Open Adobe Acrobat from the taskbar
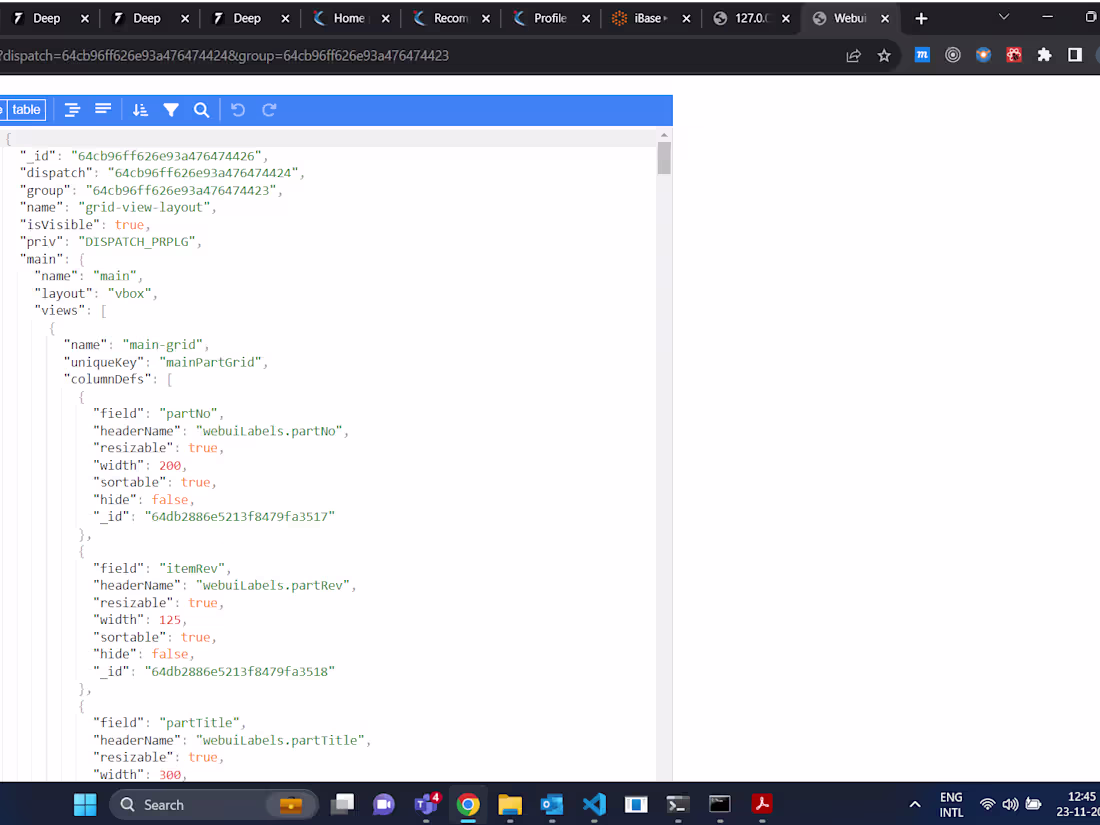This screenshot has height=825, width=1100. point(762,804)
